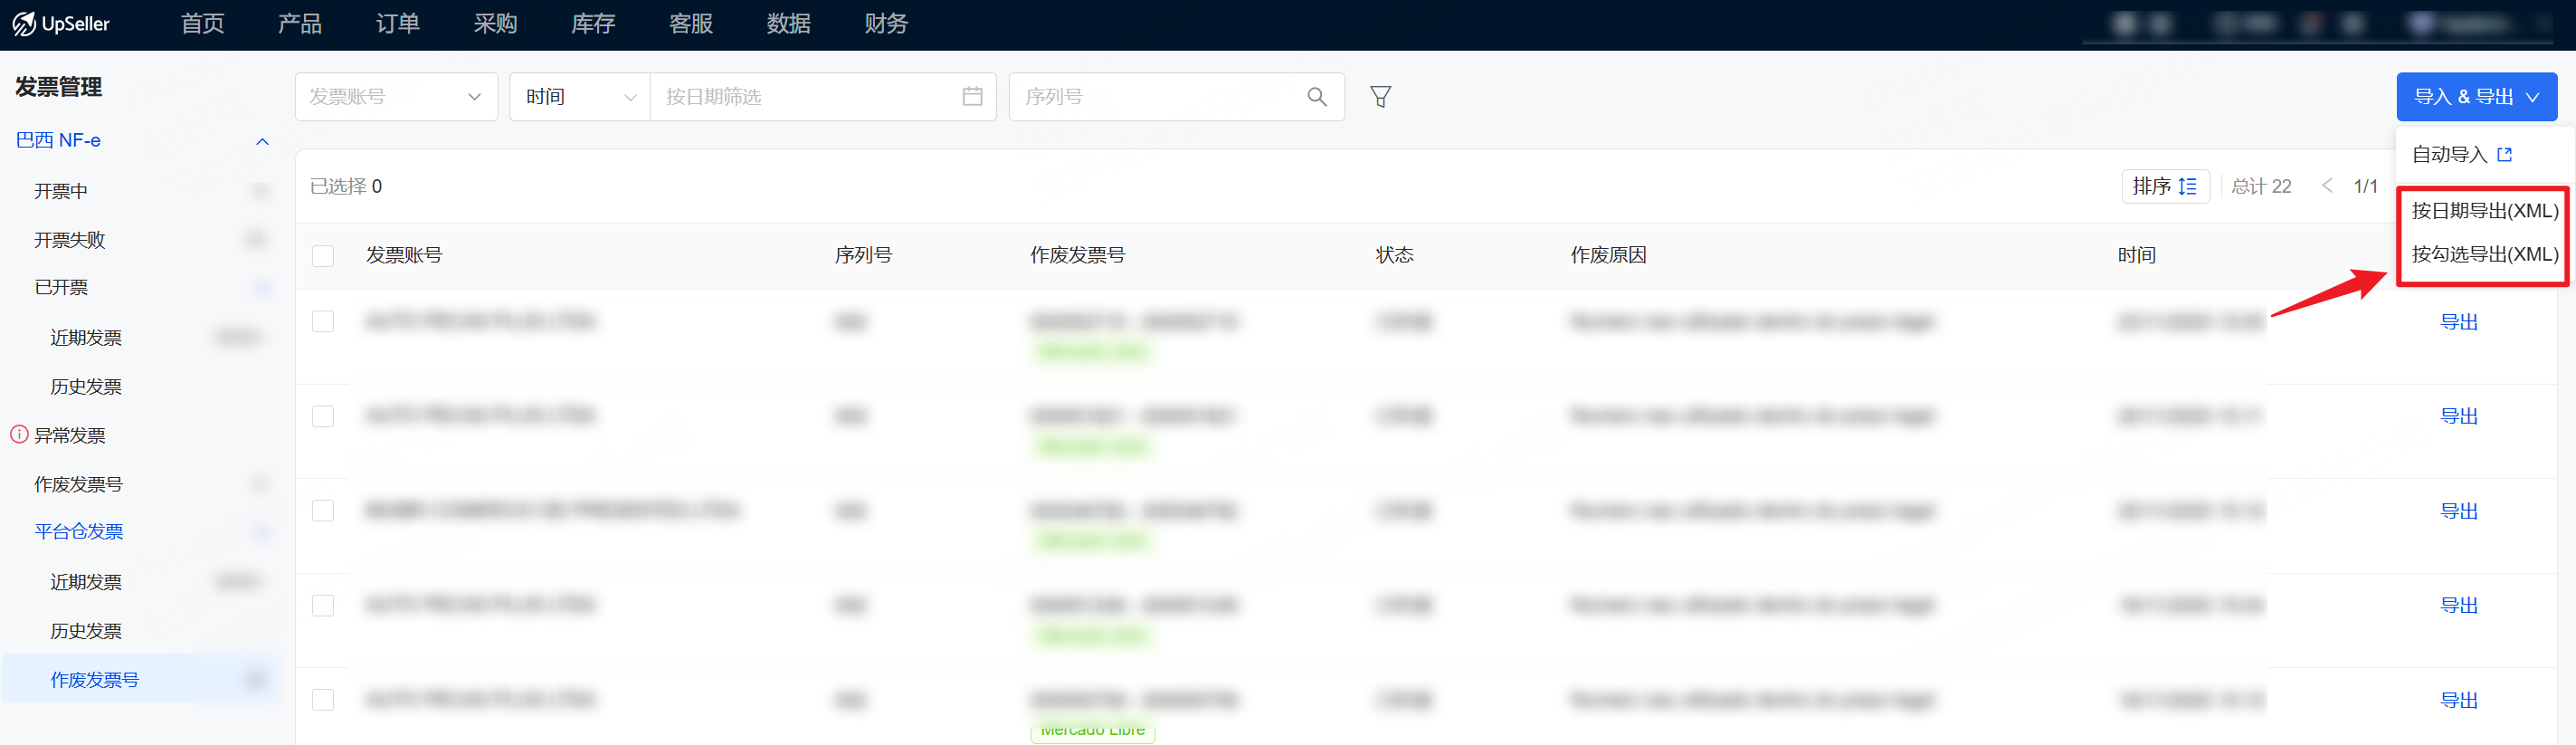Open the 发票账号 dropdown filter
Image resolution: width=2576 pixels, height=745 pixels.
tap(396, 97)
